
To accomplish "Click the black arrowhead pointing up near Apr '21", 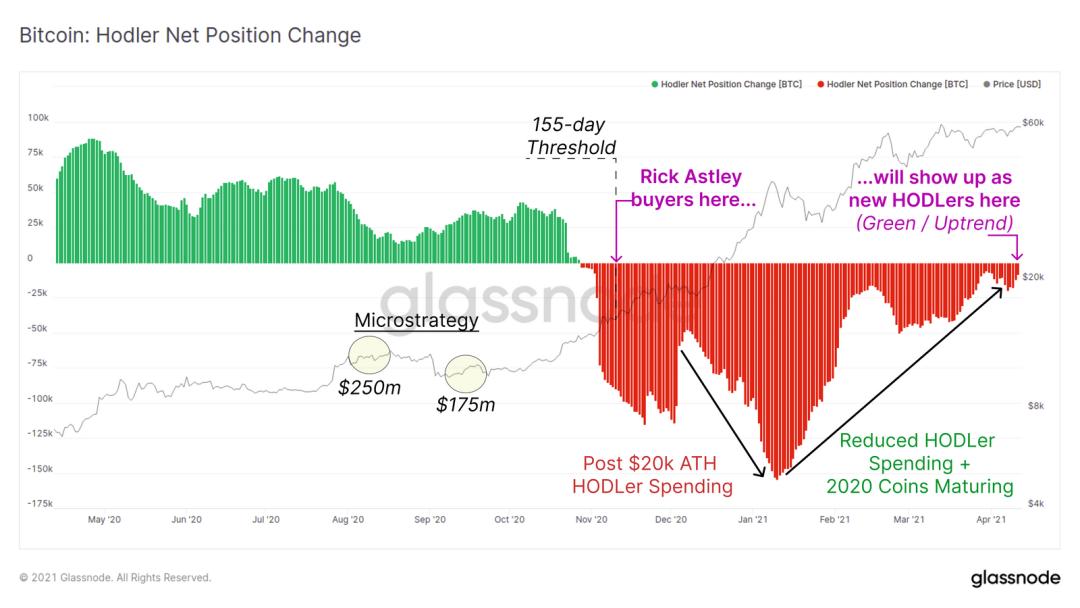I will click(x=997, y=293).
